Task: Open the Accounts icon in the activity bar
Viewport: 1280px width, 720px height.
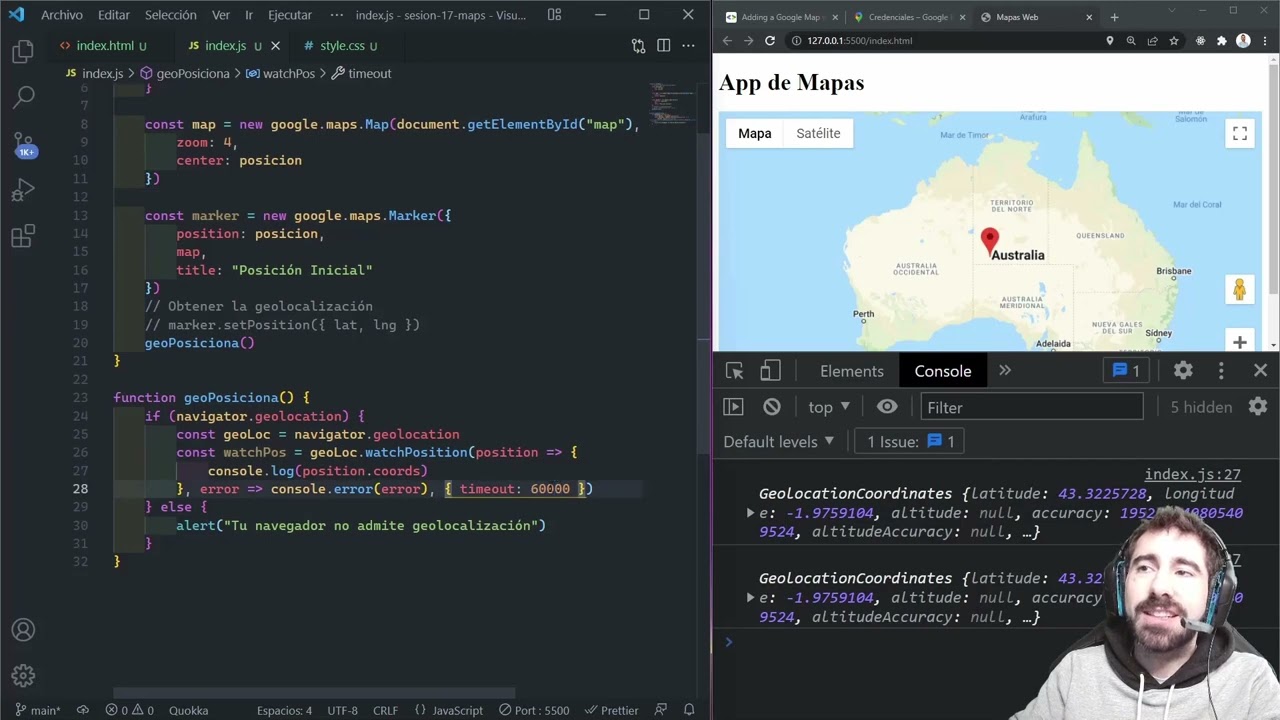Action: (23, 630)
